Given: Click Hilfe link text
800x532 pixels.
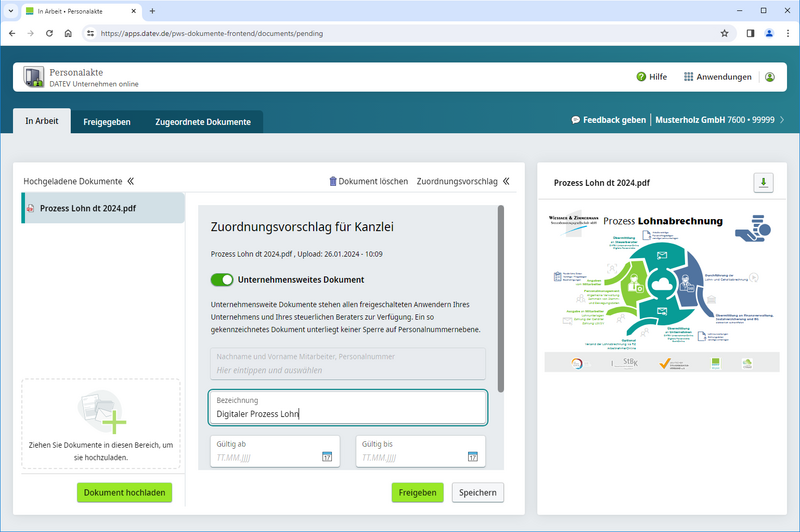Looking at the screenshot, I should [x=658, y=77].
